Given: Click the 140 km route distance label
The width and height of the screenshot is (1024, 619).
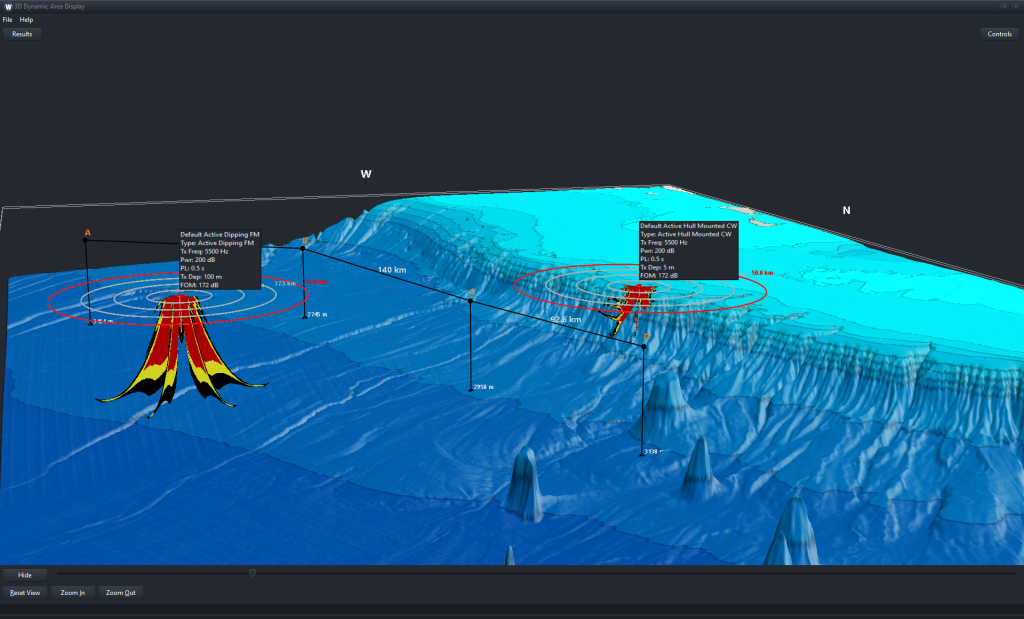Looking at the screenshot, I should click(x=392, y=270).
